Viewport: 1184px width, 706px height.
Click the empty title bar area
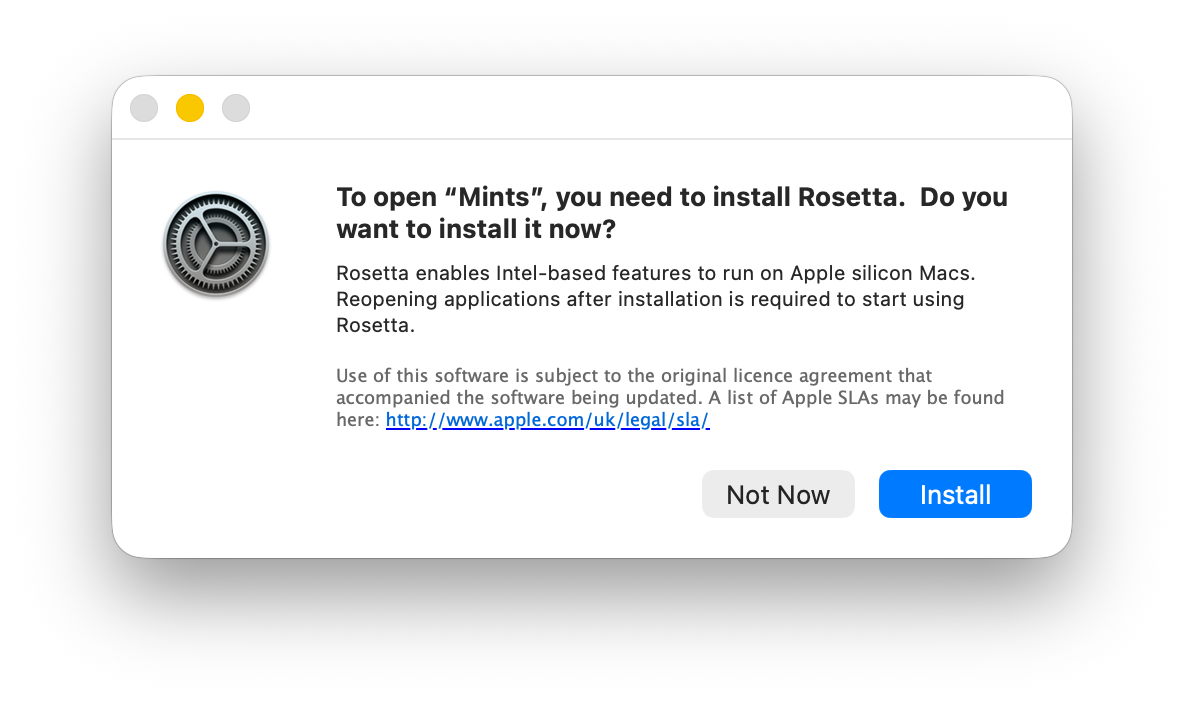(x=650, y=108)
